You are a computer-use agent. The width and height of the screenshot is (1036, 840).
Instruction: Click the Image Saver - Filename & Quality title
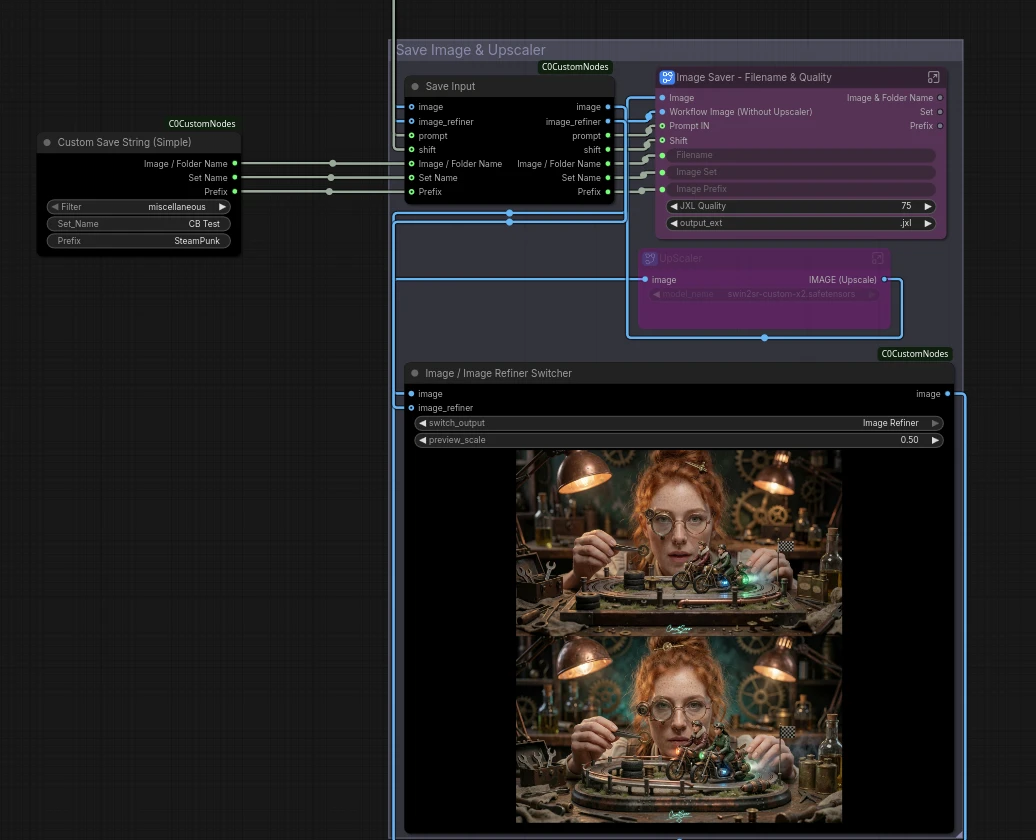pos(754,77)
